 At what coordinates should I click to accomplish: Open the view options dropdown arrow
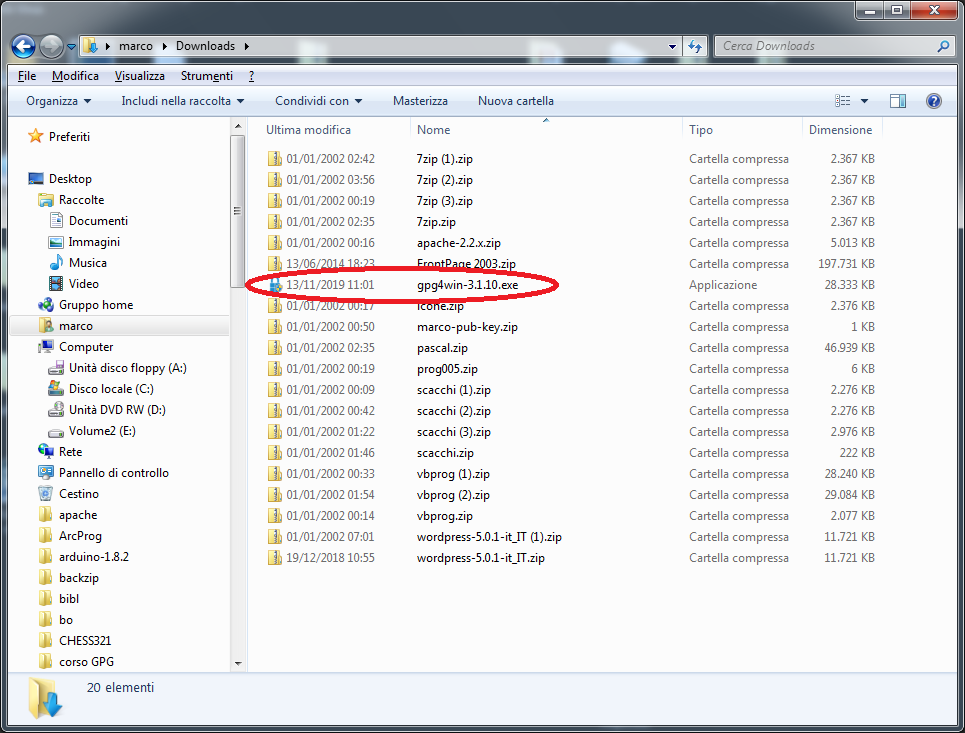click(x=864, y=101)
